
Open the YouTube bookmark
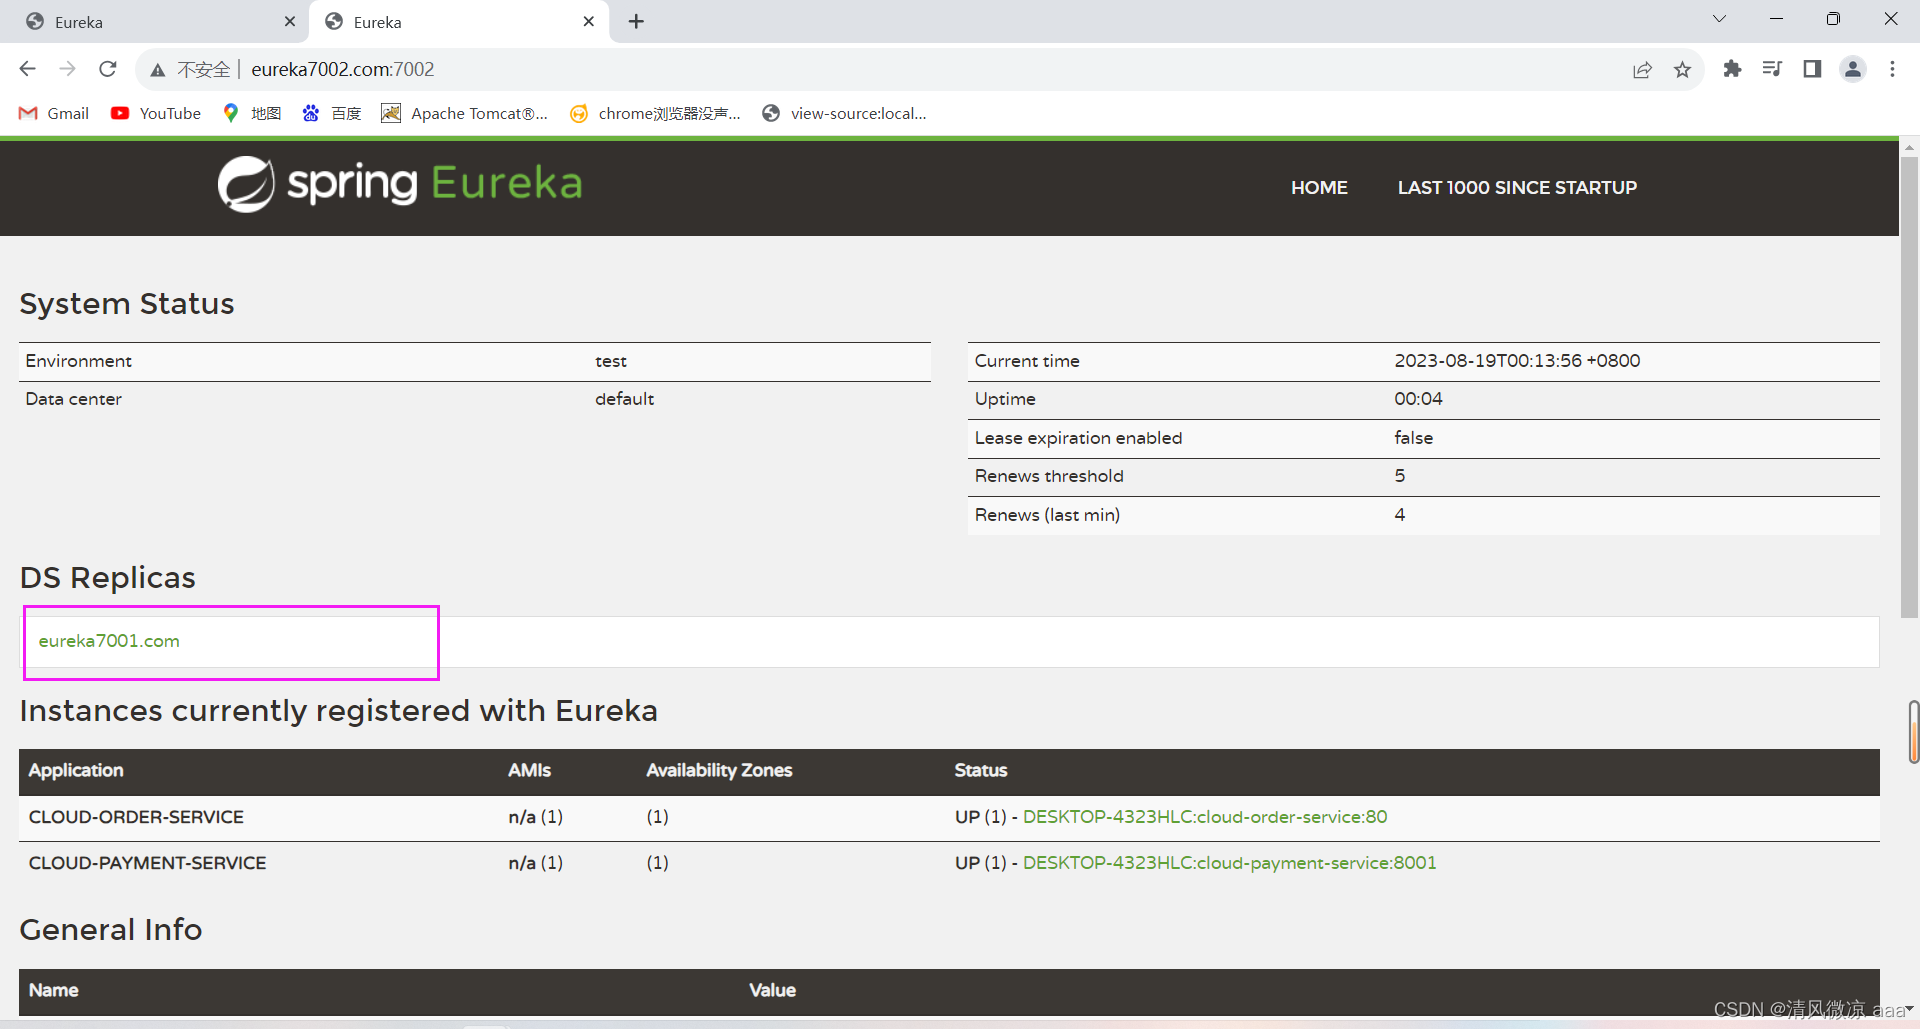point(156,113)
